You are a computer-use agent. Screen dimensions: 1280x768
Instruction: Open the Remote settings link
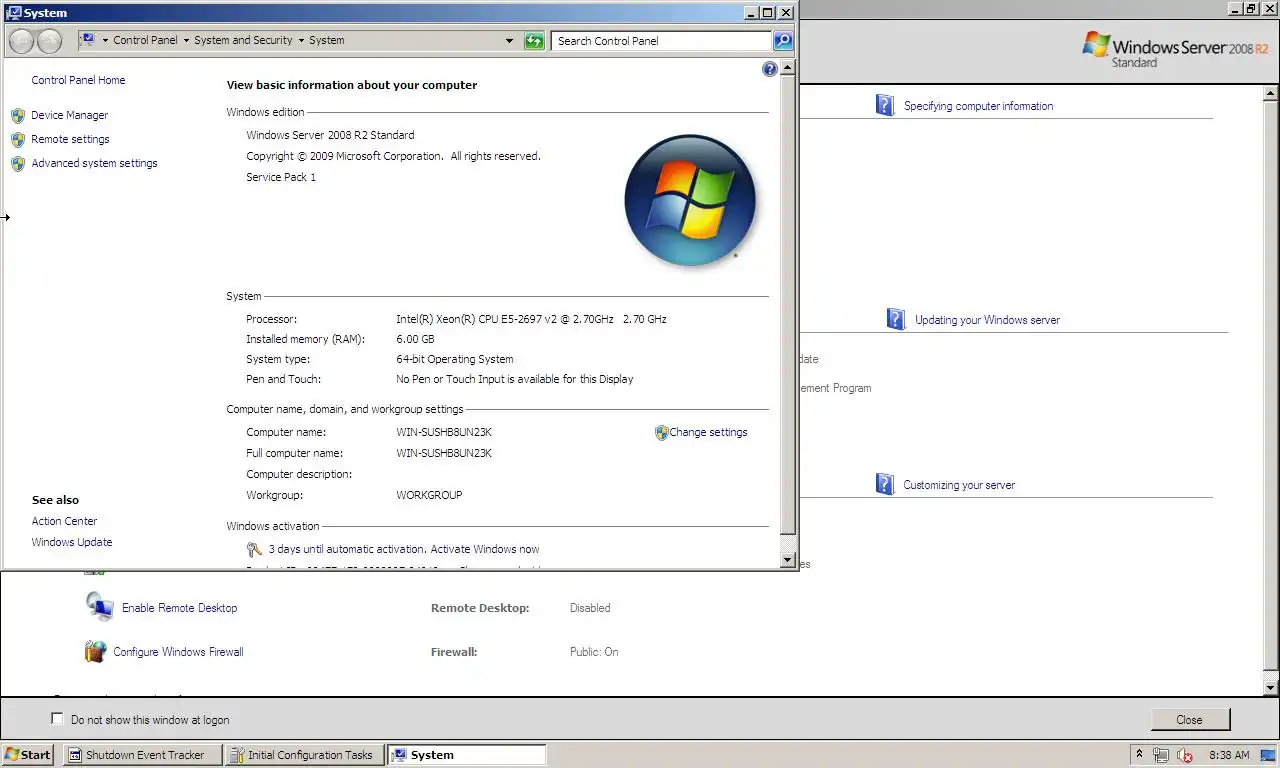70,139
